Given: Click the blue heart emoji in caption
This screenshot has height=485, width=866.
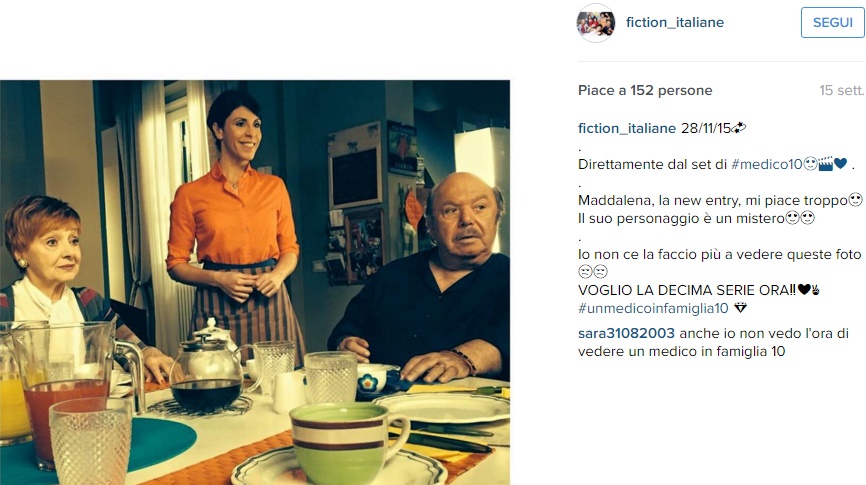Looking at the screenshot, I should click(x=840, y=164).
